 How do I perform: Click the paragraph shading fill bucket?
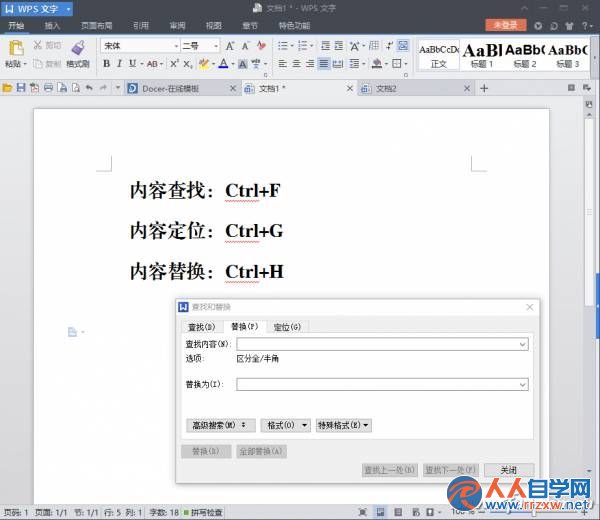[377, 64]
